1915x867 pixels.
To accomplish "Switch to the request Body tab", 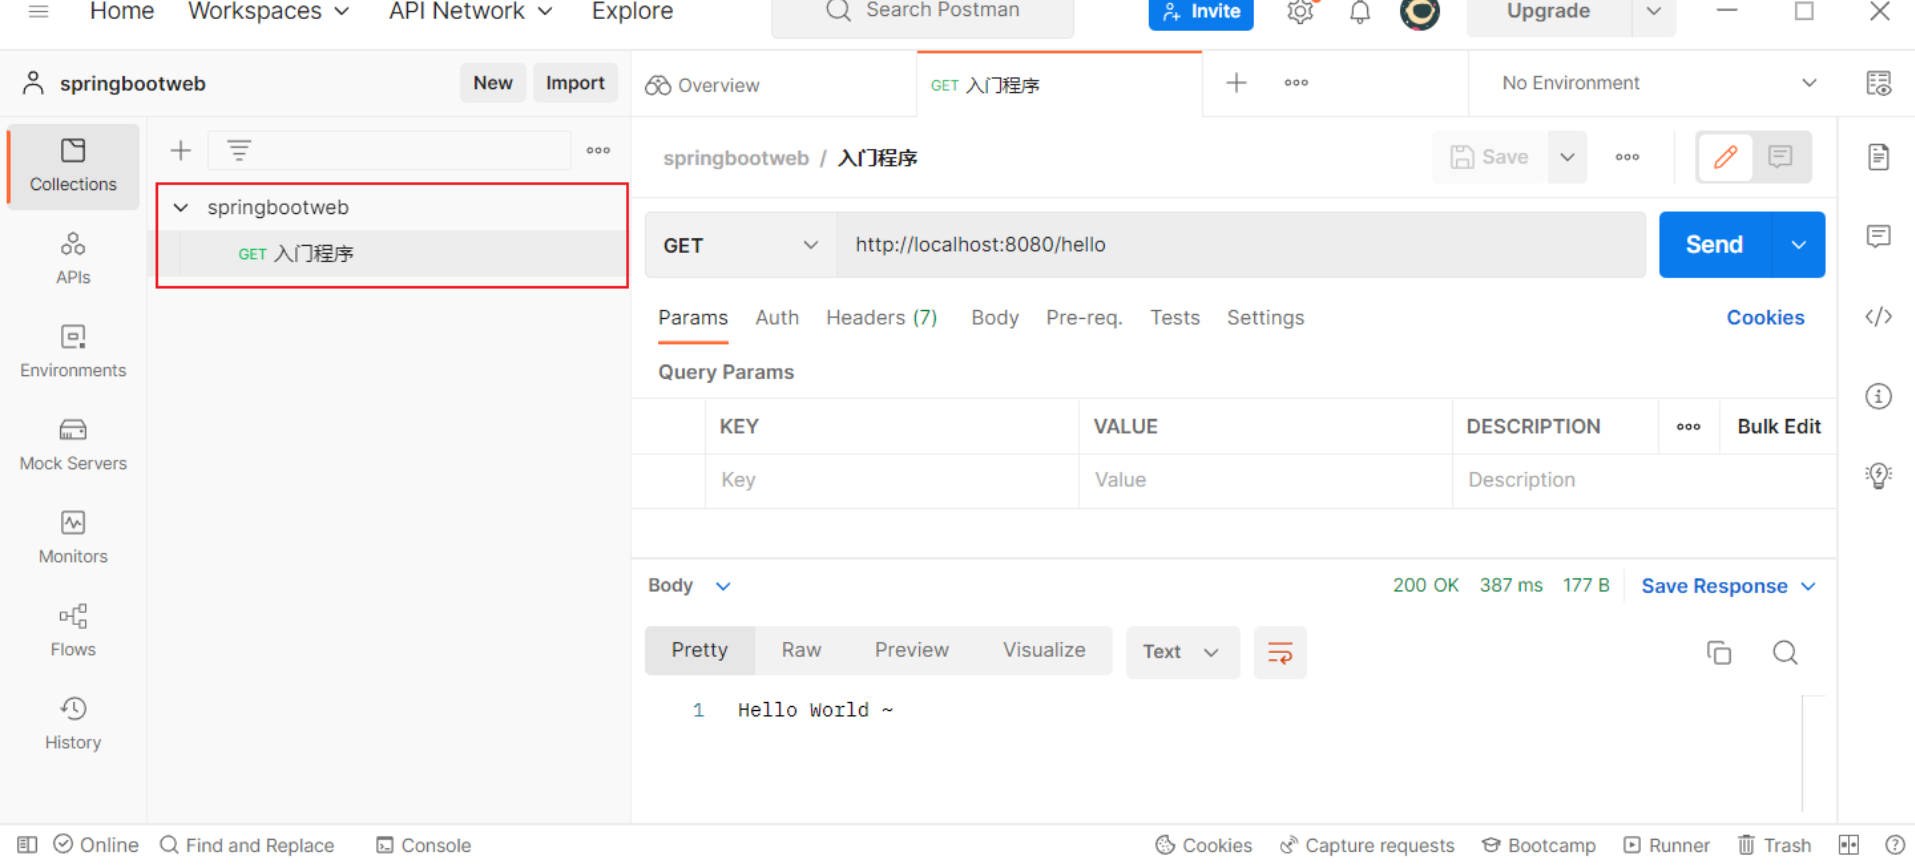I will pyautogui.click(x=994, y=318).
